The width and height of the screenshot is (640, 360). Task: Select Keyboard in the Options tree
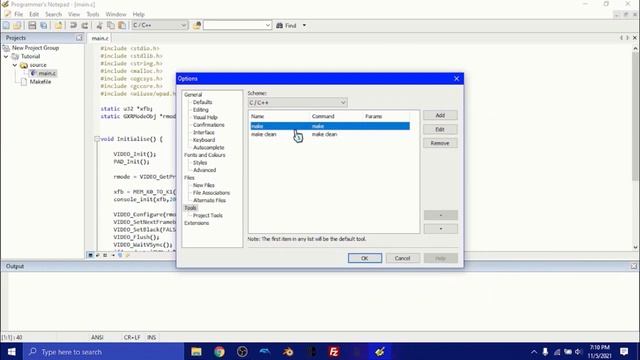tap(204, 140)
